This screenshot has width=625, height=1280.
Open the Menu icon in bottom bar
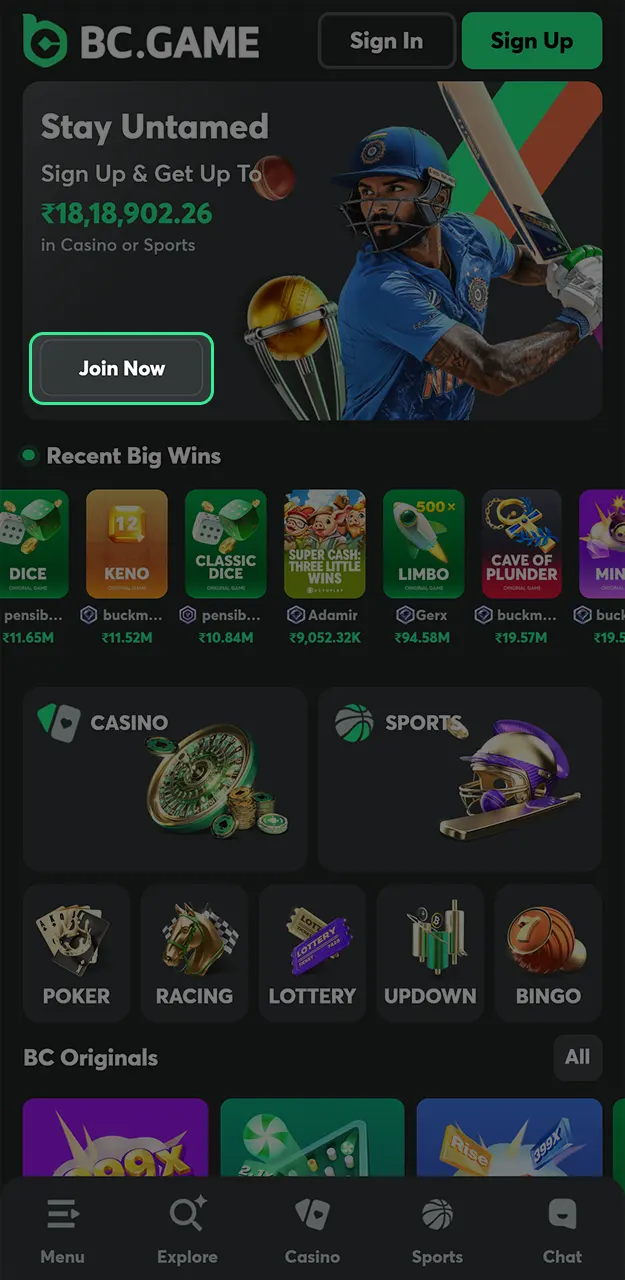click(62, 1215)
